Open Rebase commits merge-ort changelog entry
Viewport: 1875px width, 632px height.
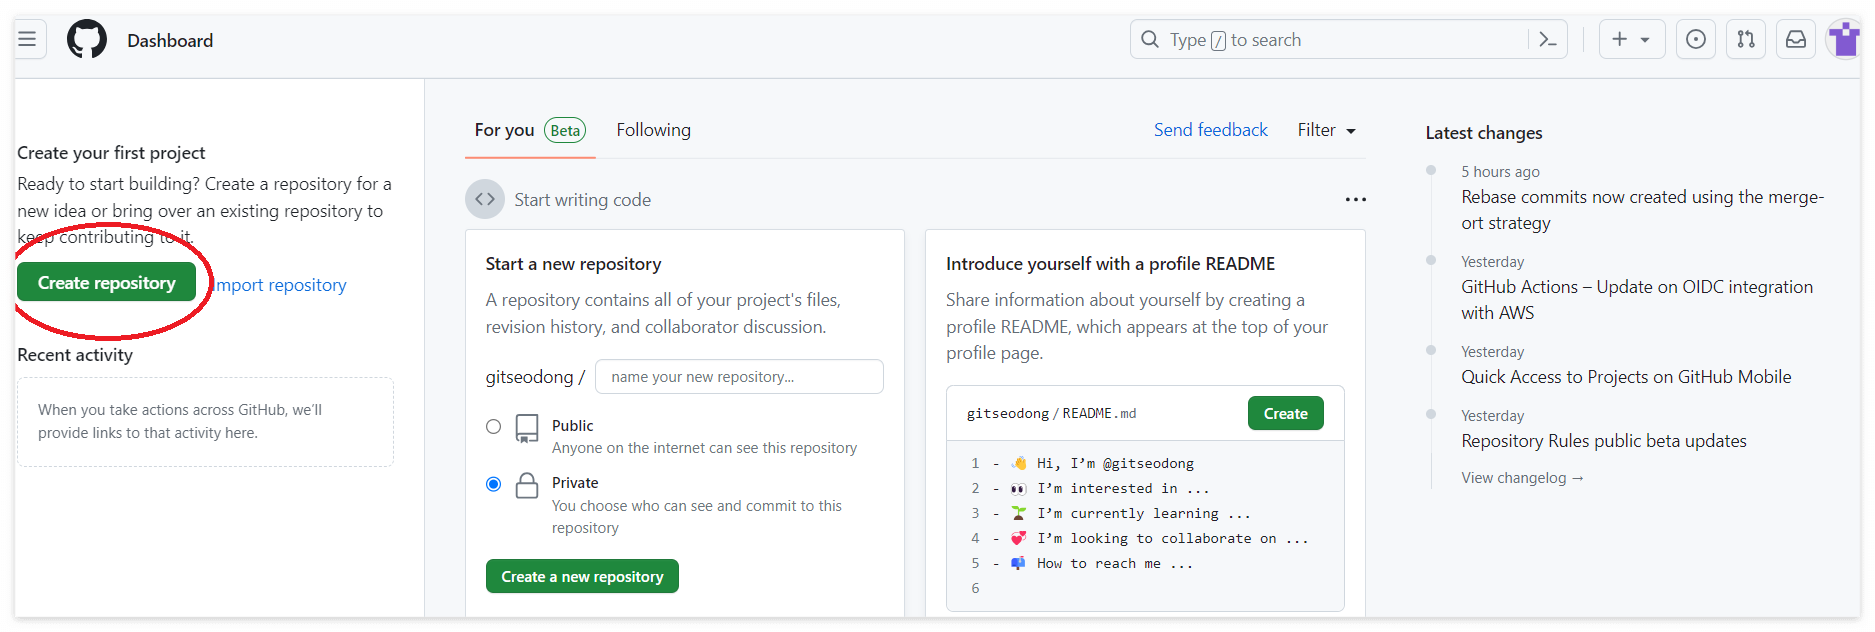point(1642,210)
